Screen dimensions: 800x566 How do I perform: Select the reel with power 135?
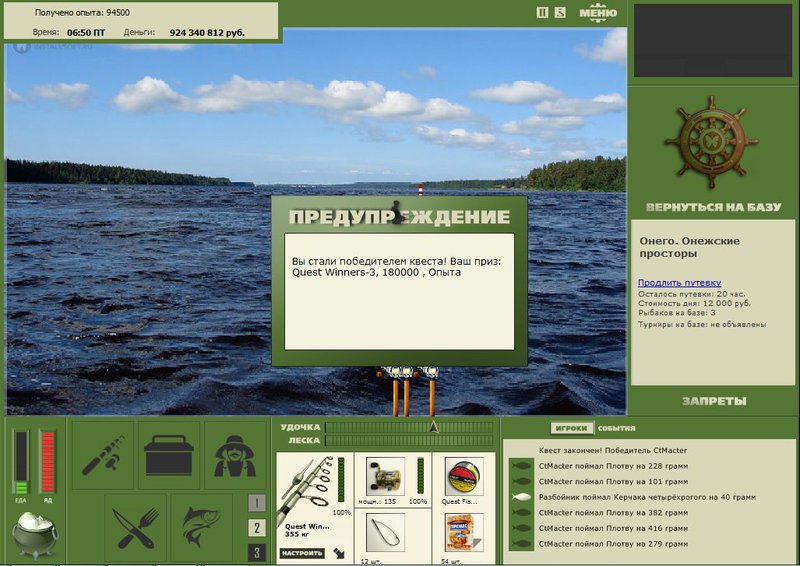tap(385, 476)
